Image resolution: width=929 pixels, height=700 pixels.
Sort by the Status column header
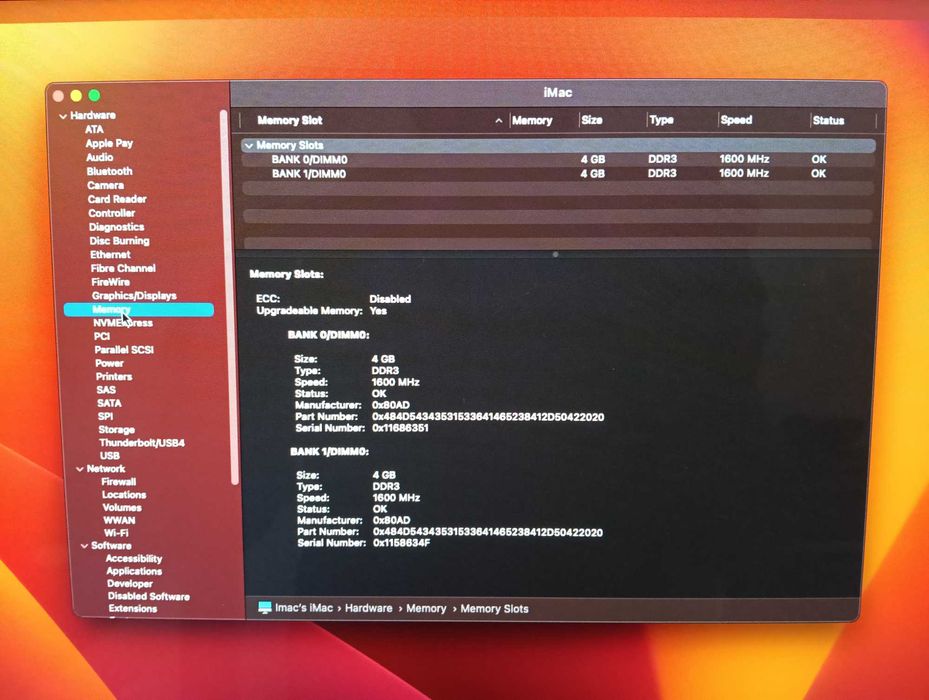[x=828, y=120]
